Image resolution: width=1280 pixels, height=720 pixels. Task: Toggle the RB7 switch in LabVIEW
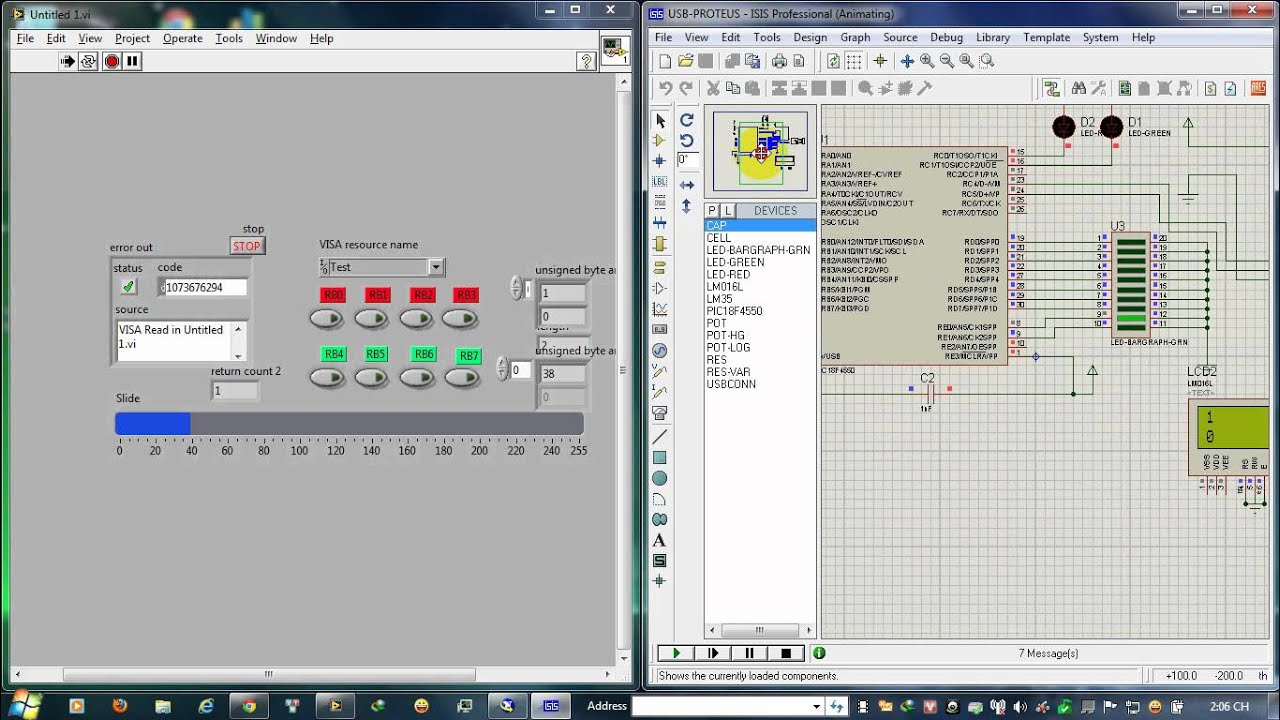(x=461, y=378)
